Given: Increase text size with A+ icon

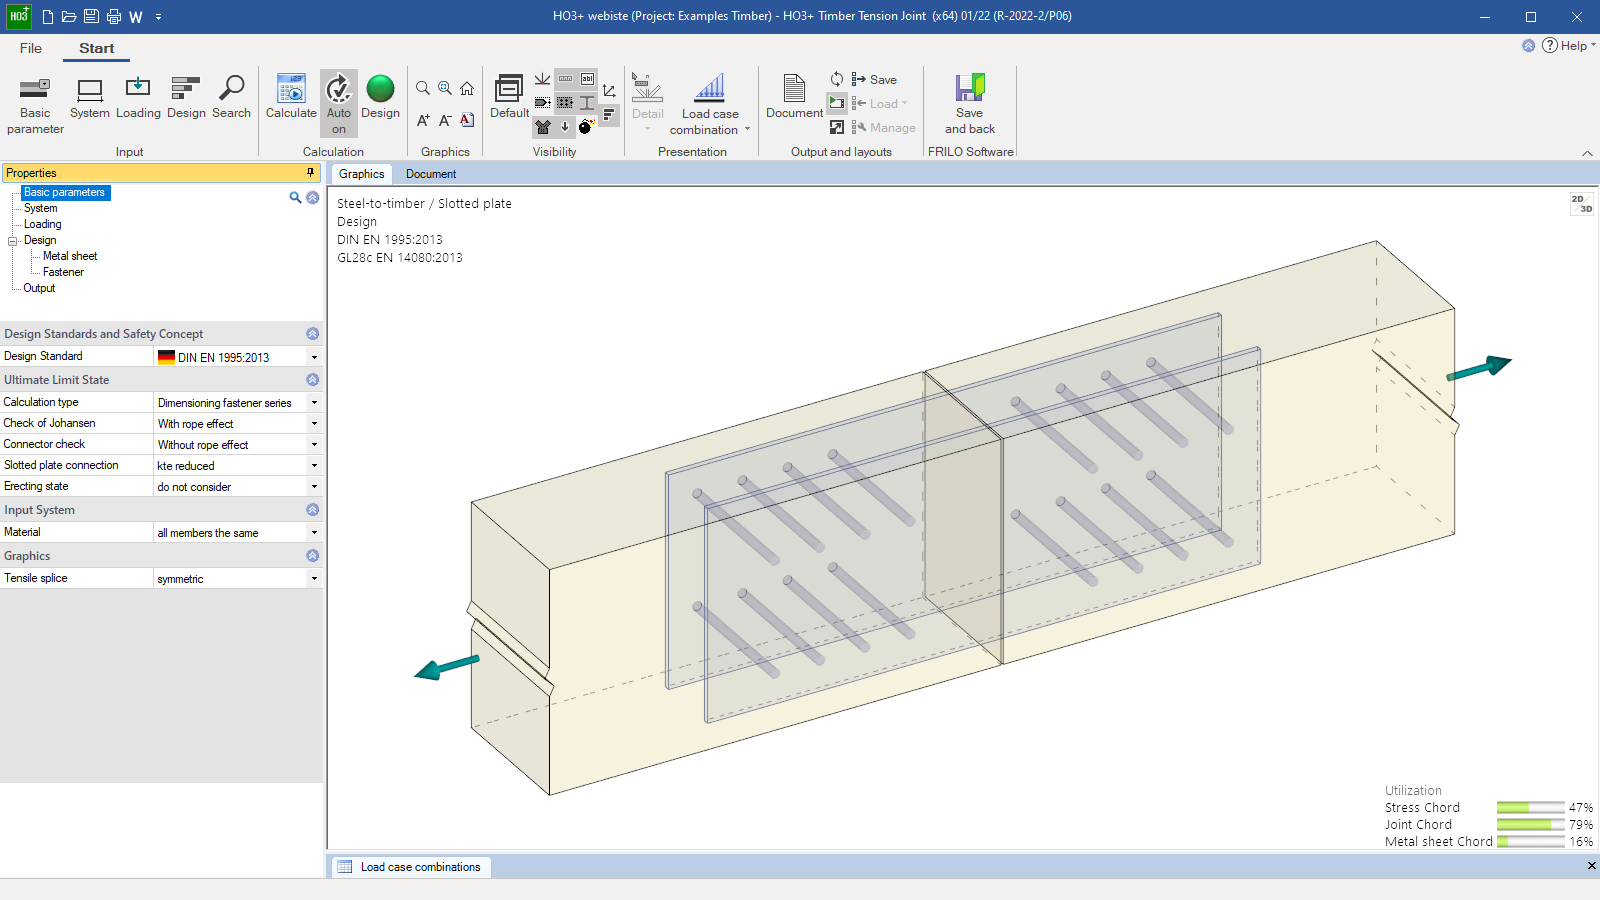Looking at the screenshot, I should tap(423, 120).
